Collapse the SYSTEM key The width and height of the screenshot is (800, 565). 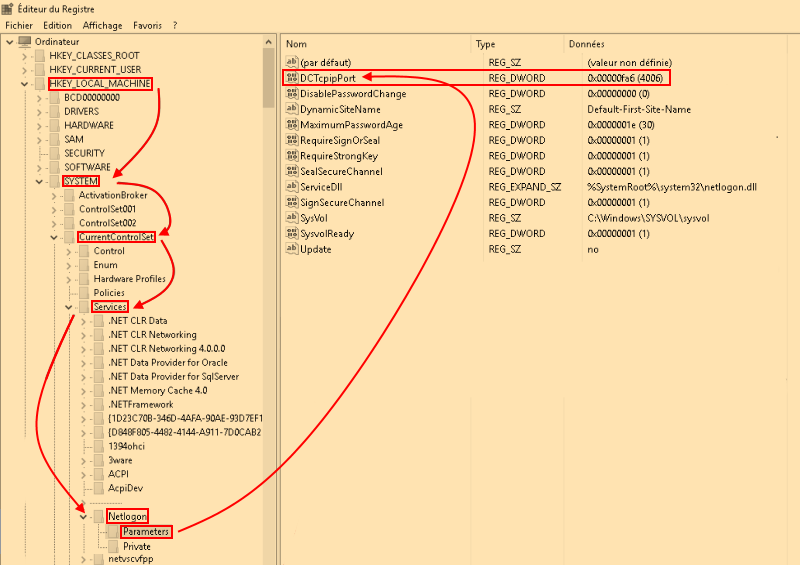coord(39,181)
